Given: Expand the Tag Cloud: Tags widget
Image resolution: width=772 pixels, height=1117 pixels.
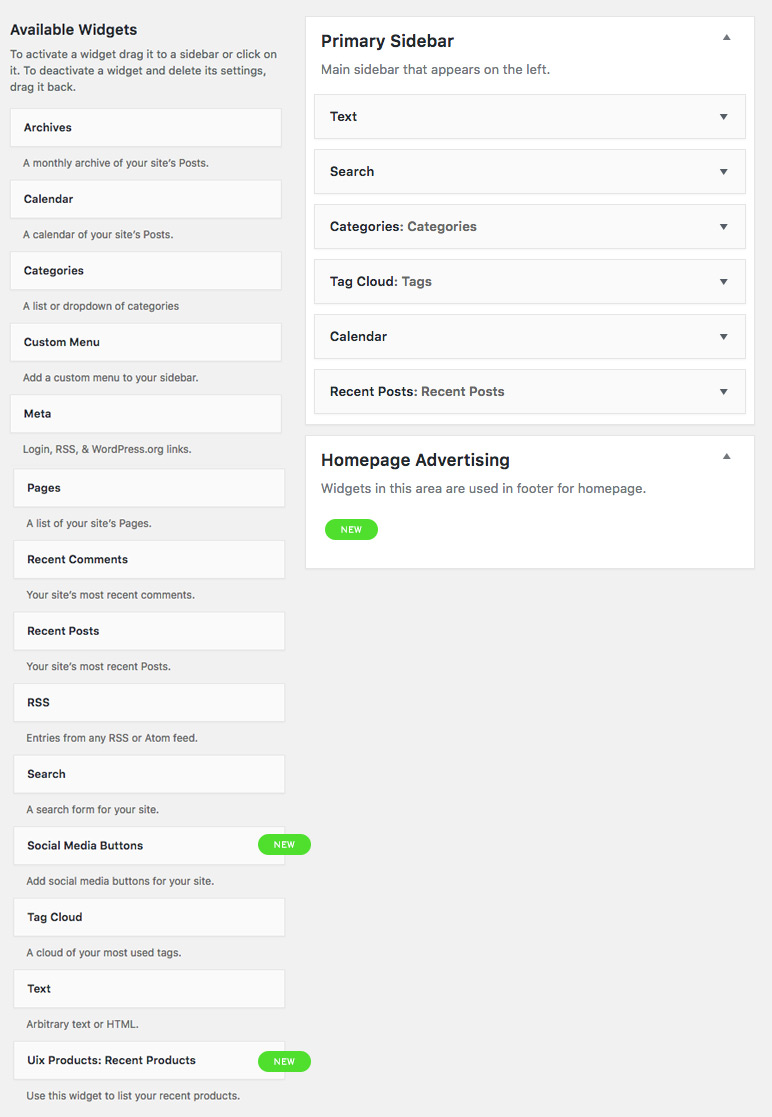Looking at the screenshot, I should 723,282.
